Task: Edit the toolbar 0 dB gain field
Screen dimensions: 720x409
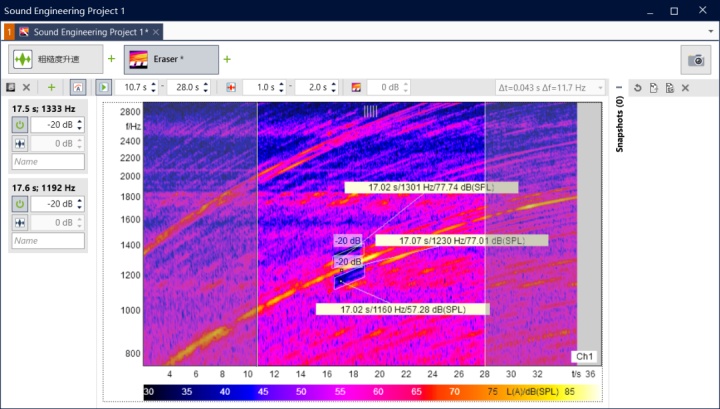Action: pyautogui.click(x=384, y=87)
